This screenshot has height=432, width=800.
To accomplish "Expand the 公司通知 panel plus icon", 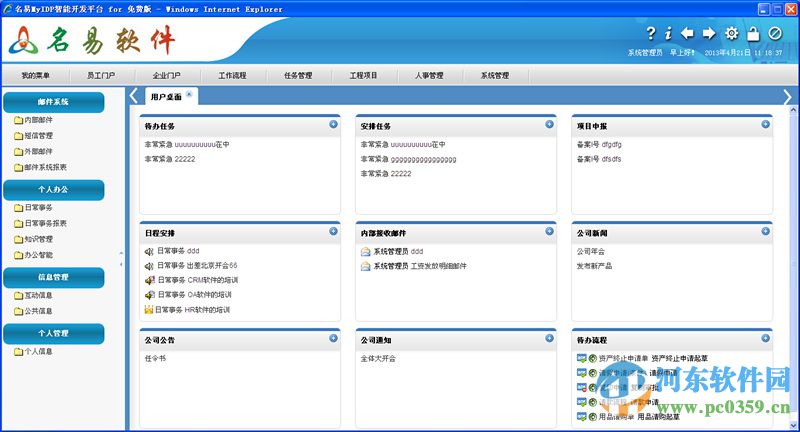I will 549,338.
